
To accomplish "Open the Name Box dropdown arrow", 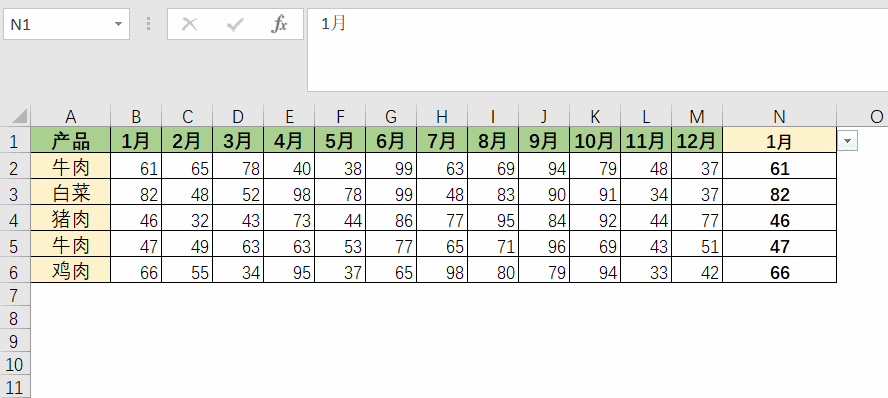I will (x=118, y=24).
